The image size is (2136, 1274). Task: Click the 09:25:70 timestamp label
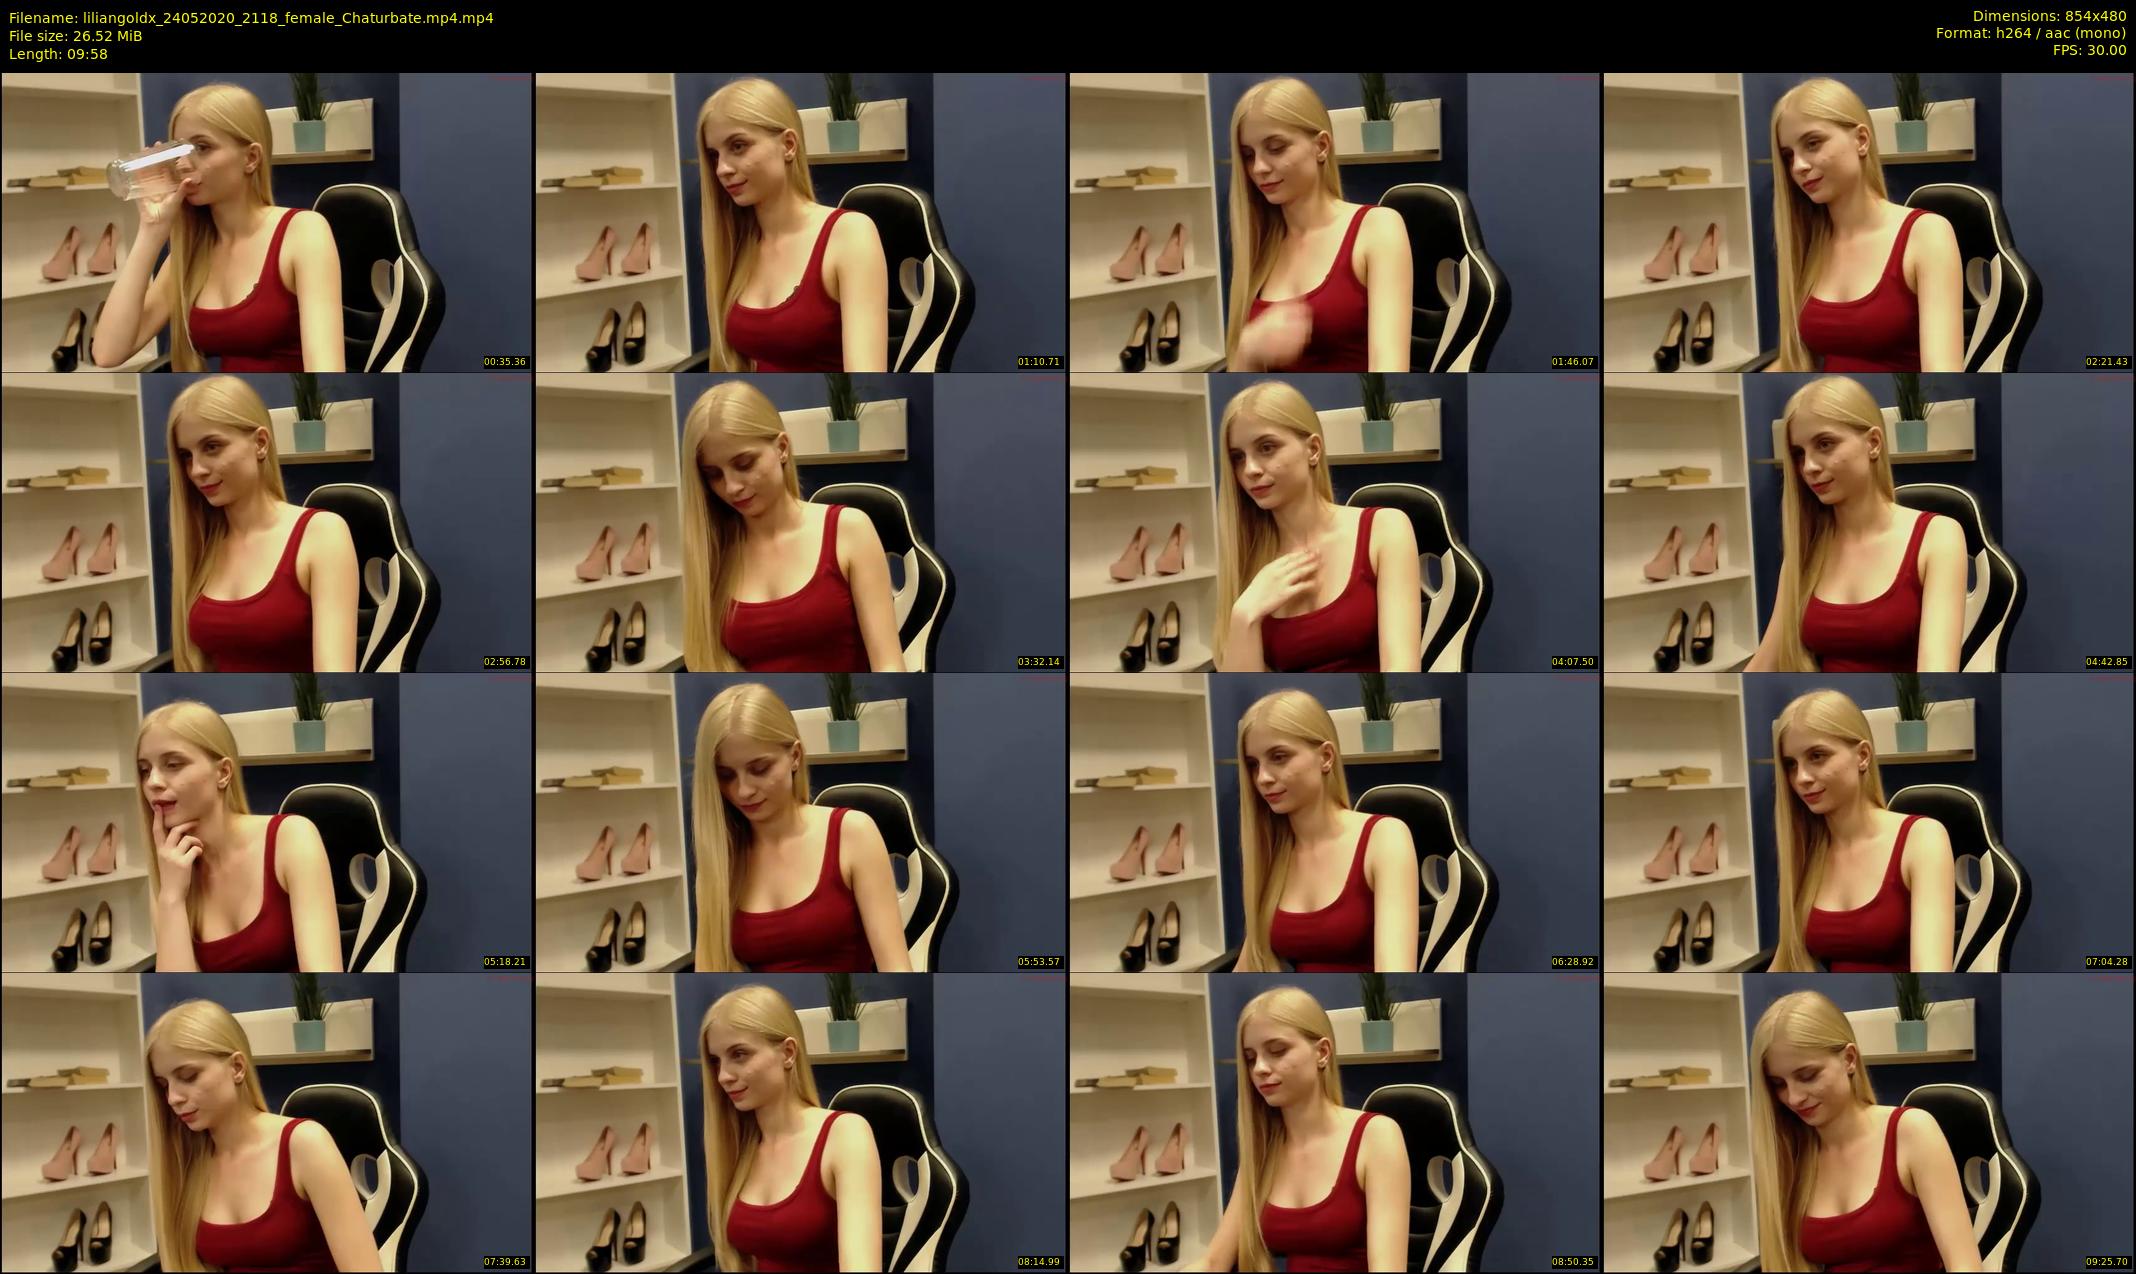click(x=2107, y=1262)
